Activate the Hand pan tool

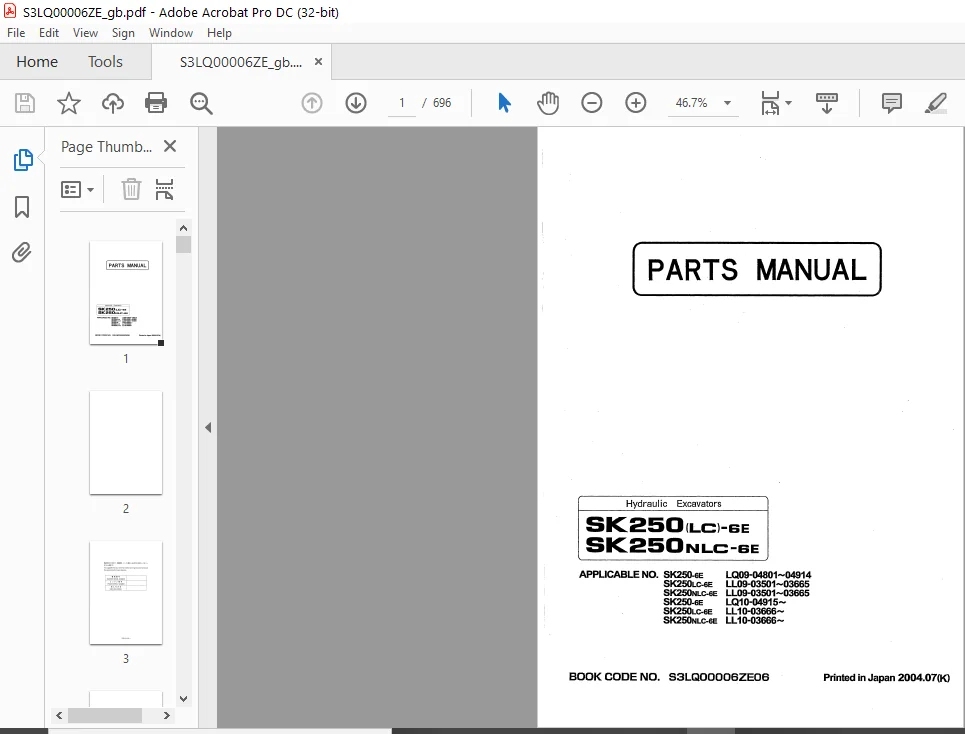pos(548,103)
